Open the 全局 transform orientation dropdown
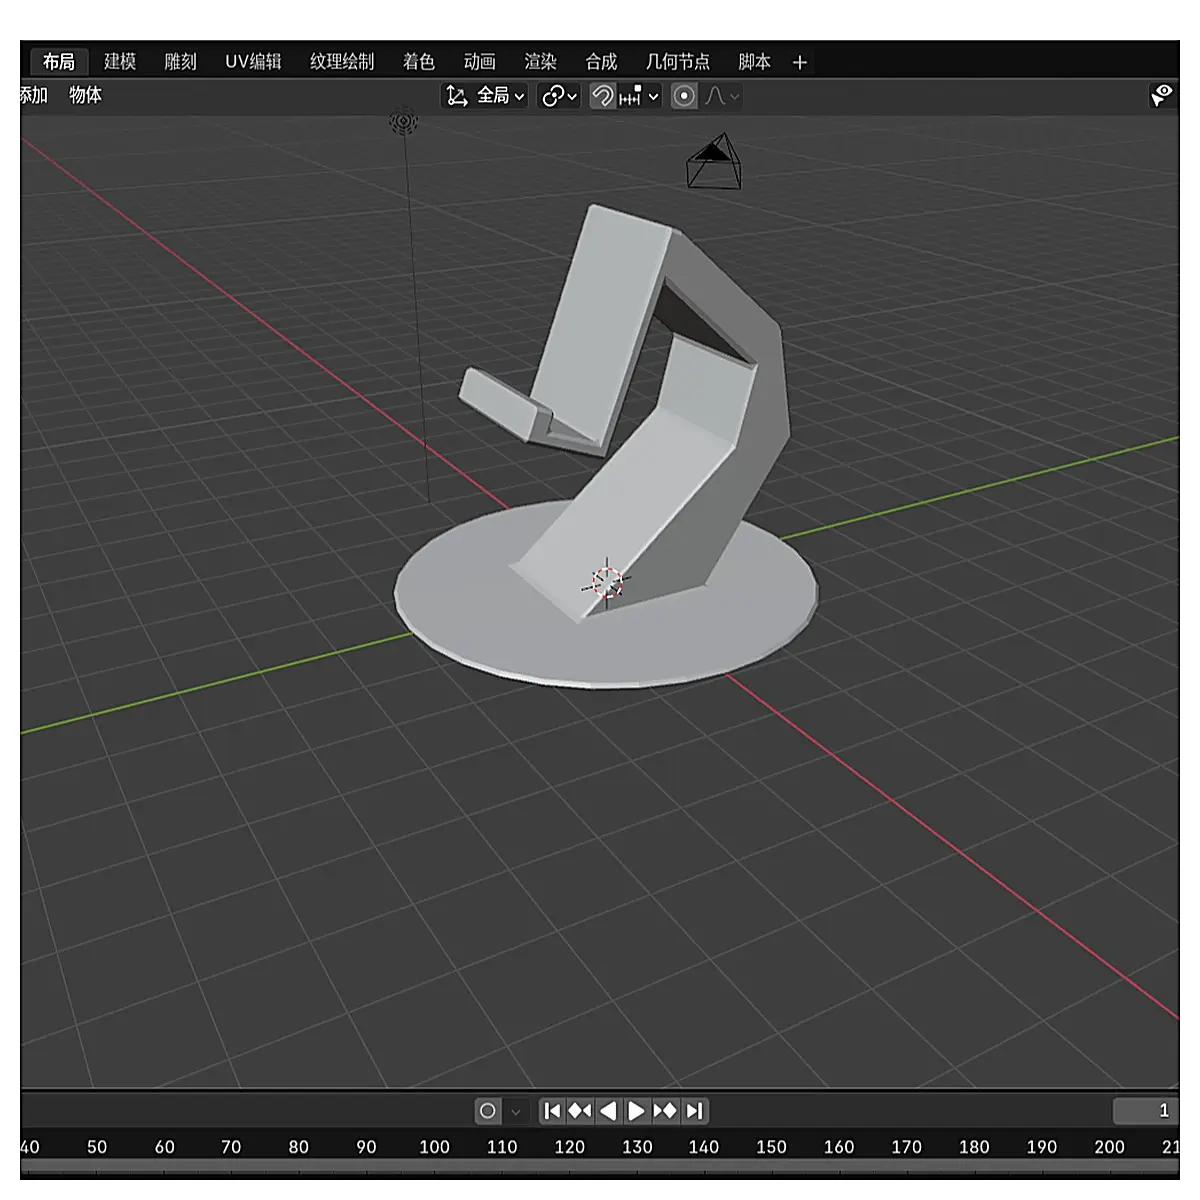The height and width of the screenshot is (1200, 1200). [485, 96]
